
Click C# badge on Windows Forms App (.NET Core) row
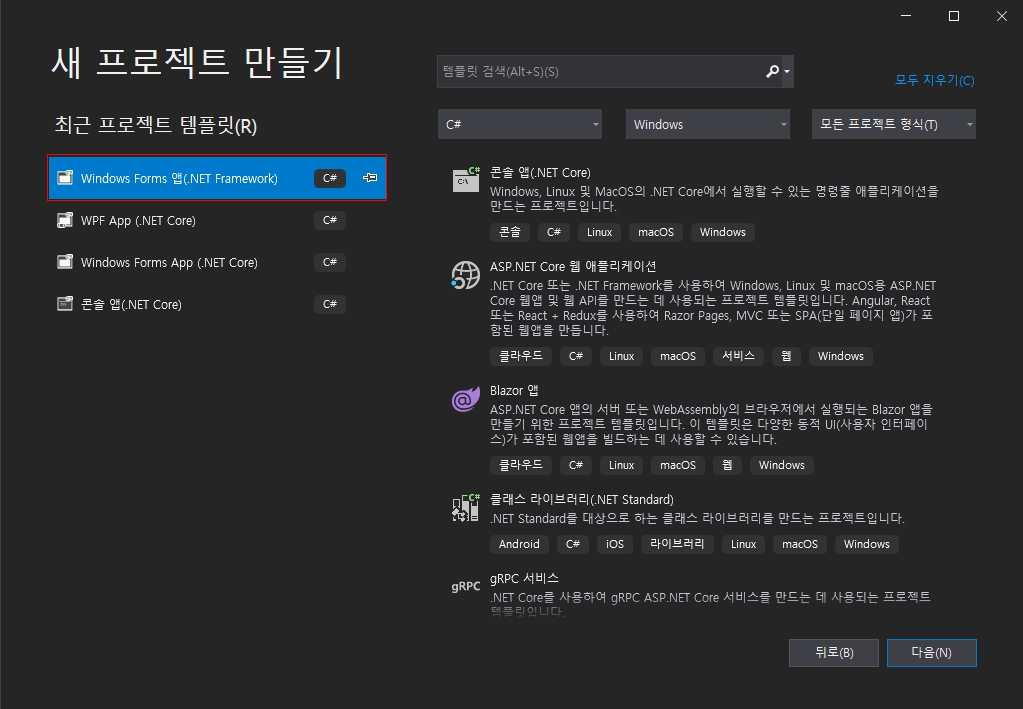point(329,262)
